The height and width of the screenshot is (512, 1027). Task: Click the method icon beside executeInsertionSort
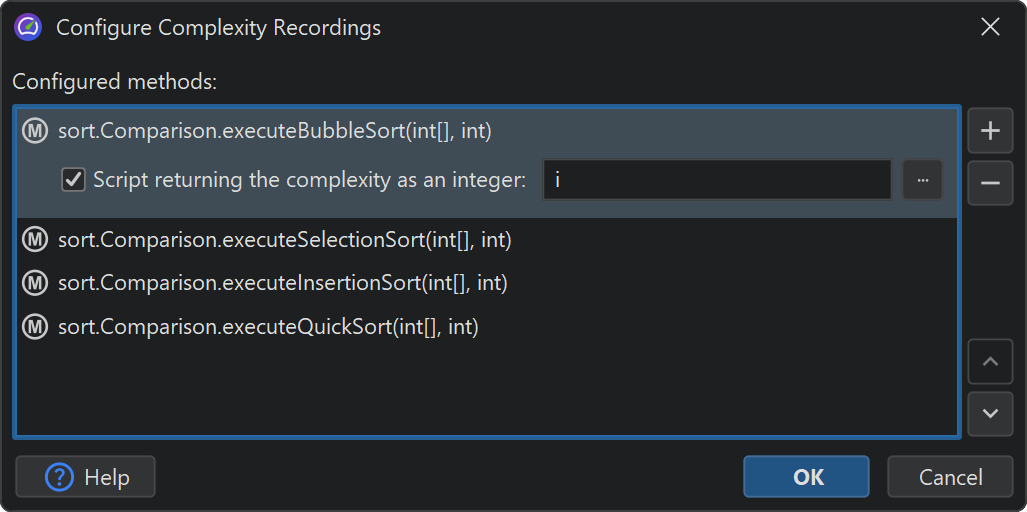pos(36,283)
